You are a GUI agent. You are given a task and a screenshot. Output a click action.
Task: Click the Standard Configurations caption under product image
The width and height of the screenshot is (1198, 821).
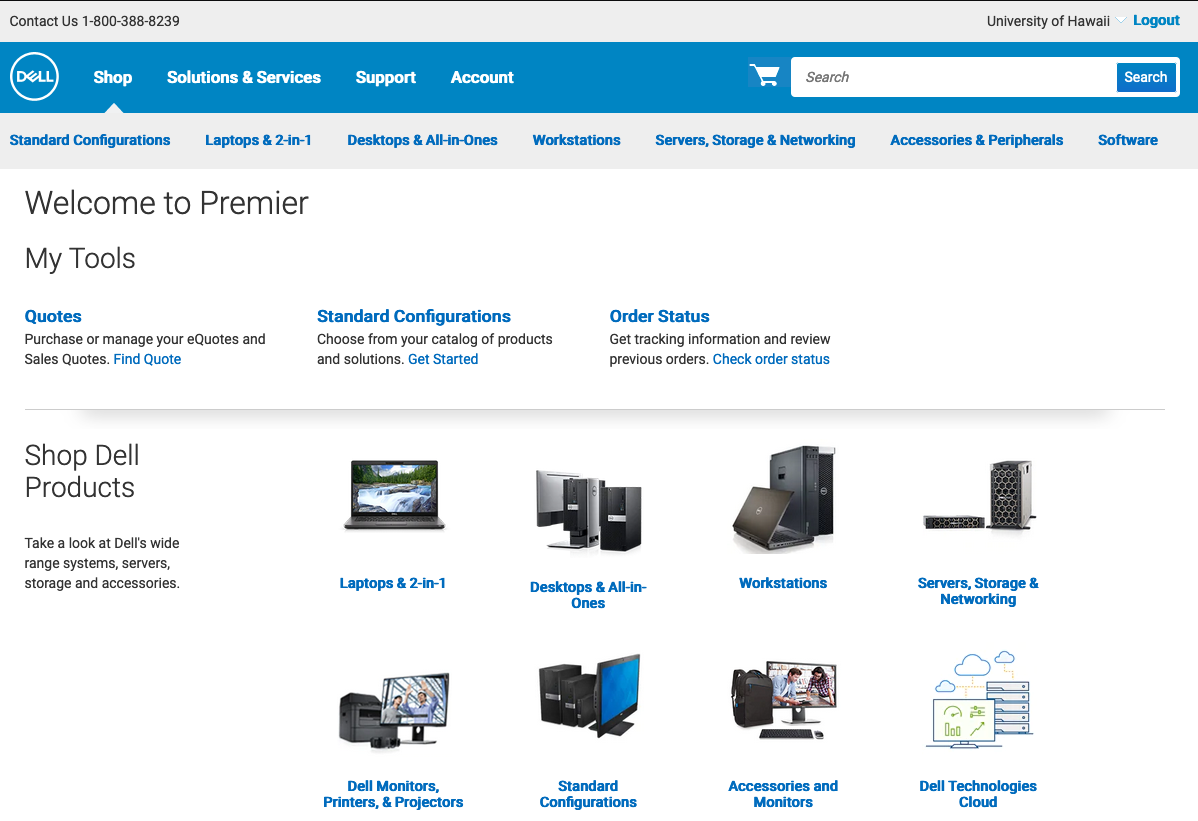tap(588, 794)
